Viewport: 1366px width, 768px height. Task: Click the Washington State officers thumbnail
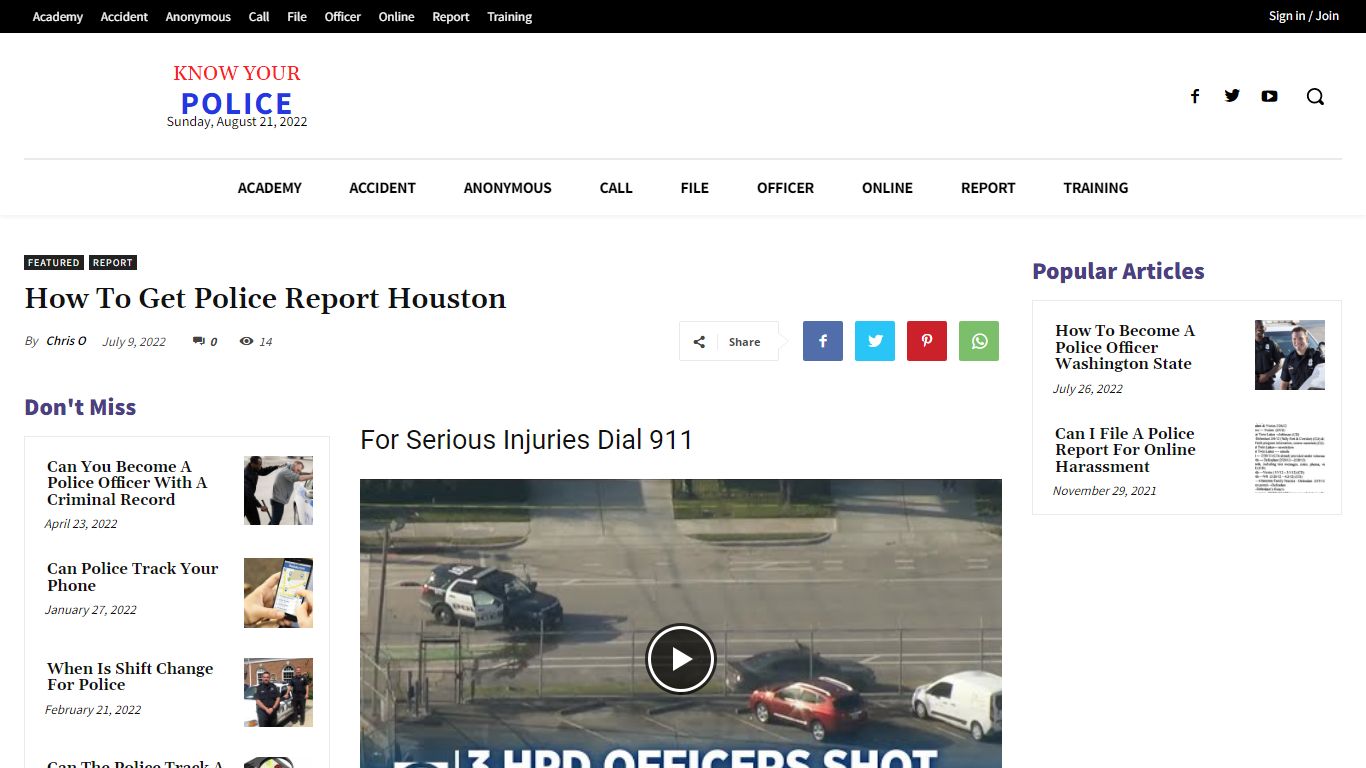pyautogui.click(x=1290, y=355)
